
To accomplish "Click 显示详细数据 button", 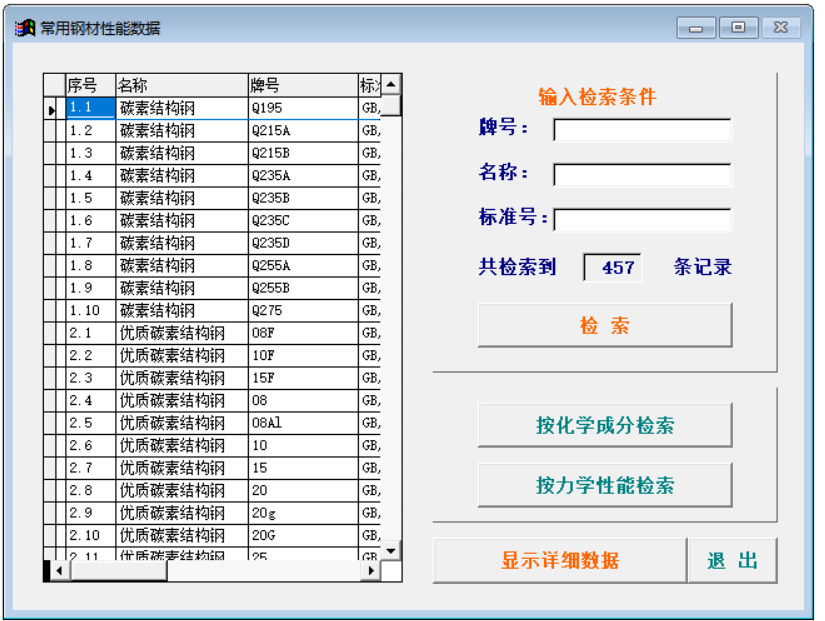I will click(x=559, y=560).
